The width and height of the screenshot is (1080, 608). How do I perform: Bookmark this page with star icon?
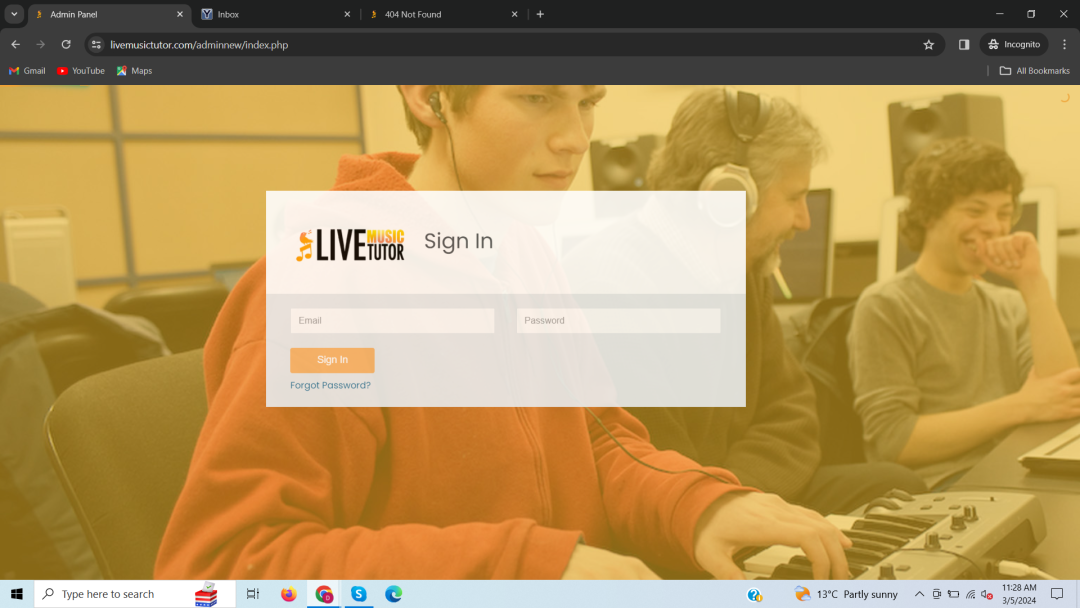pos(928,44)
